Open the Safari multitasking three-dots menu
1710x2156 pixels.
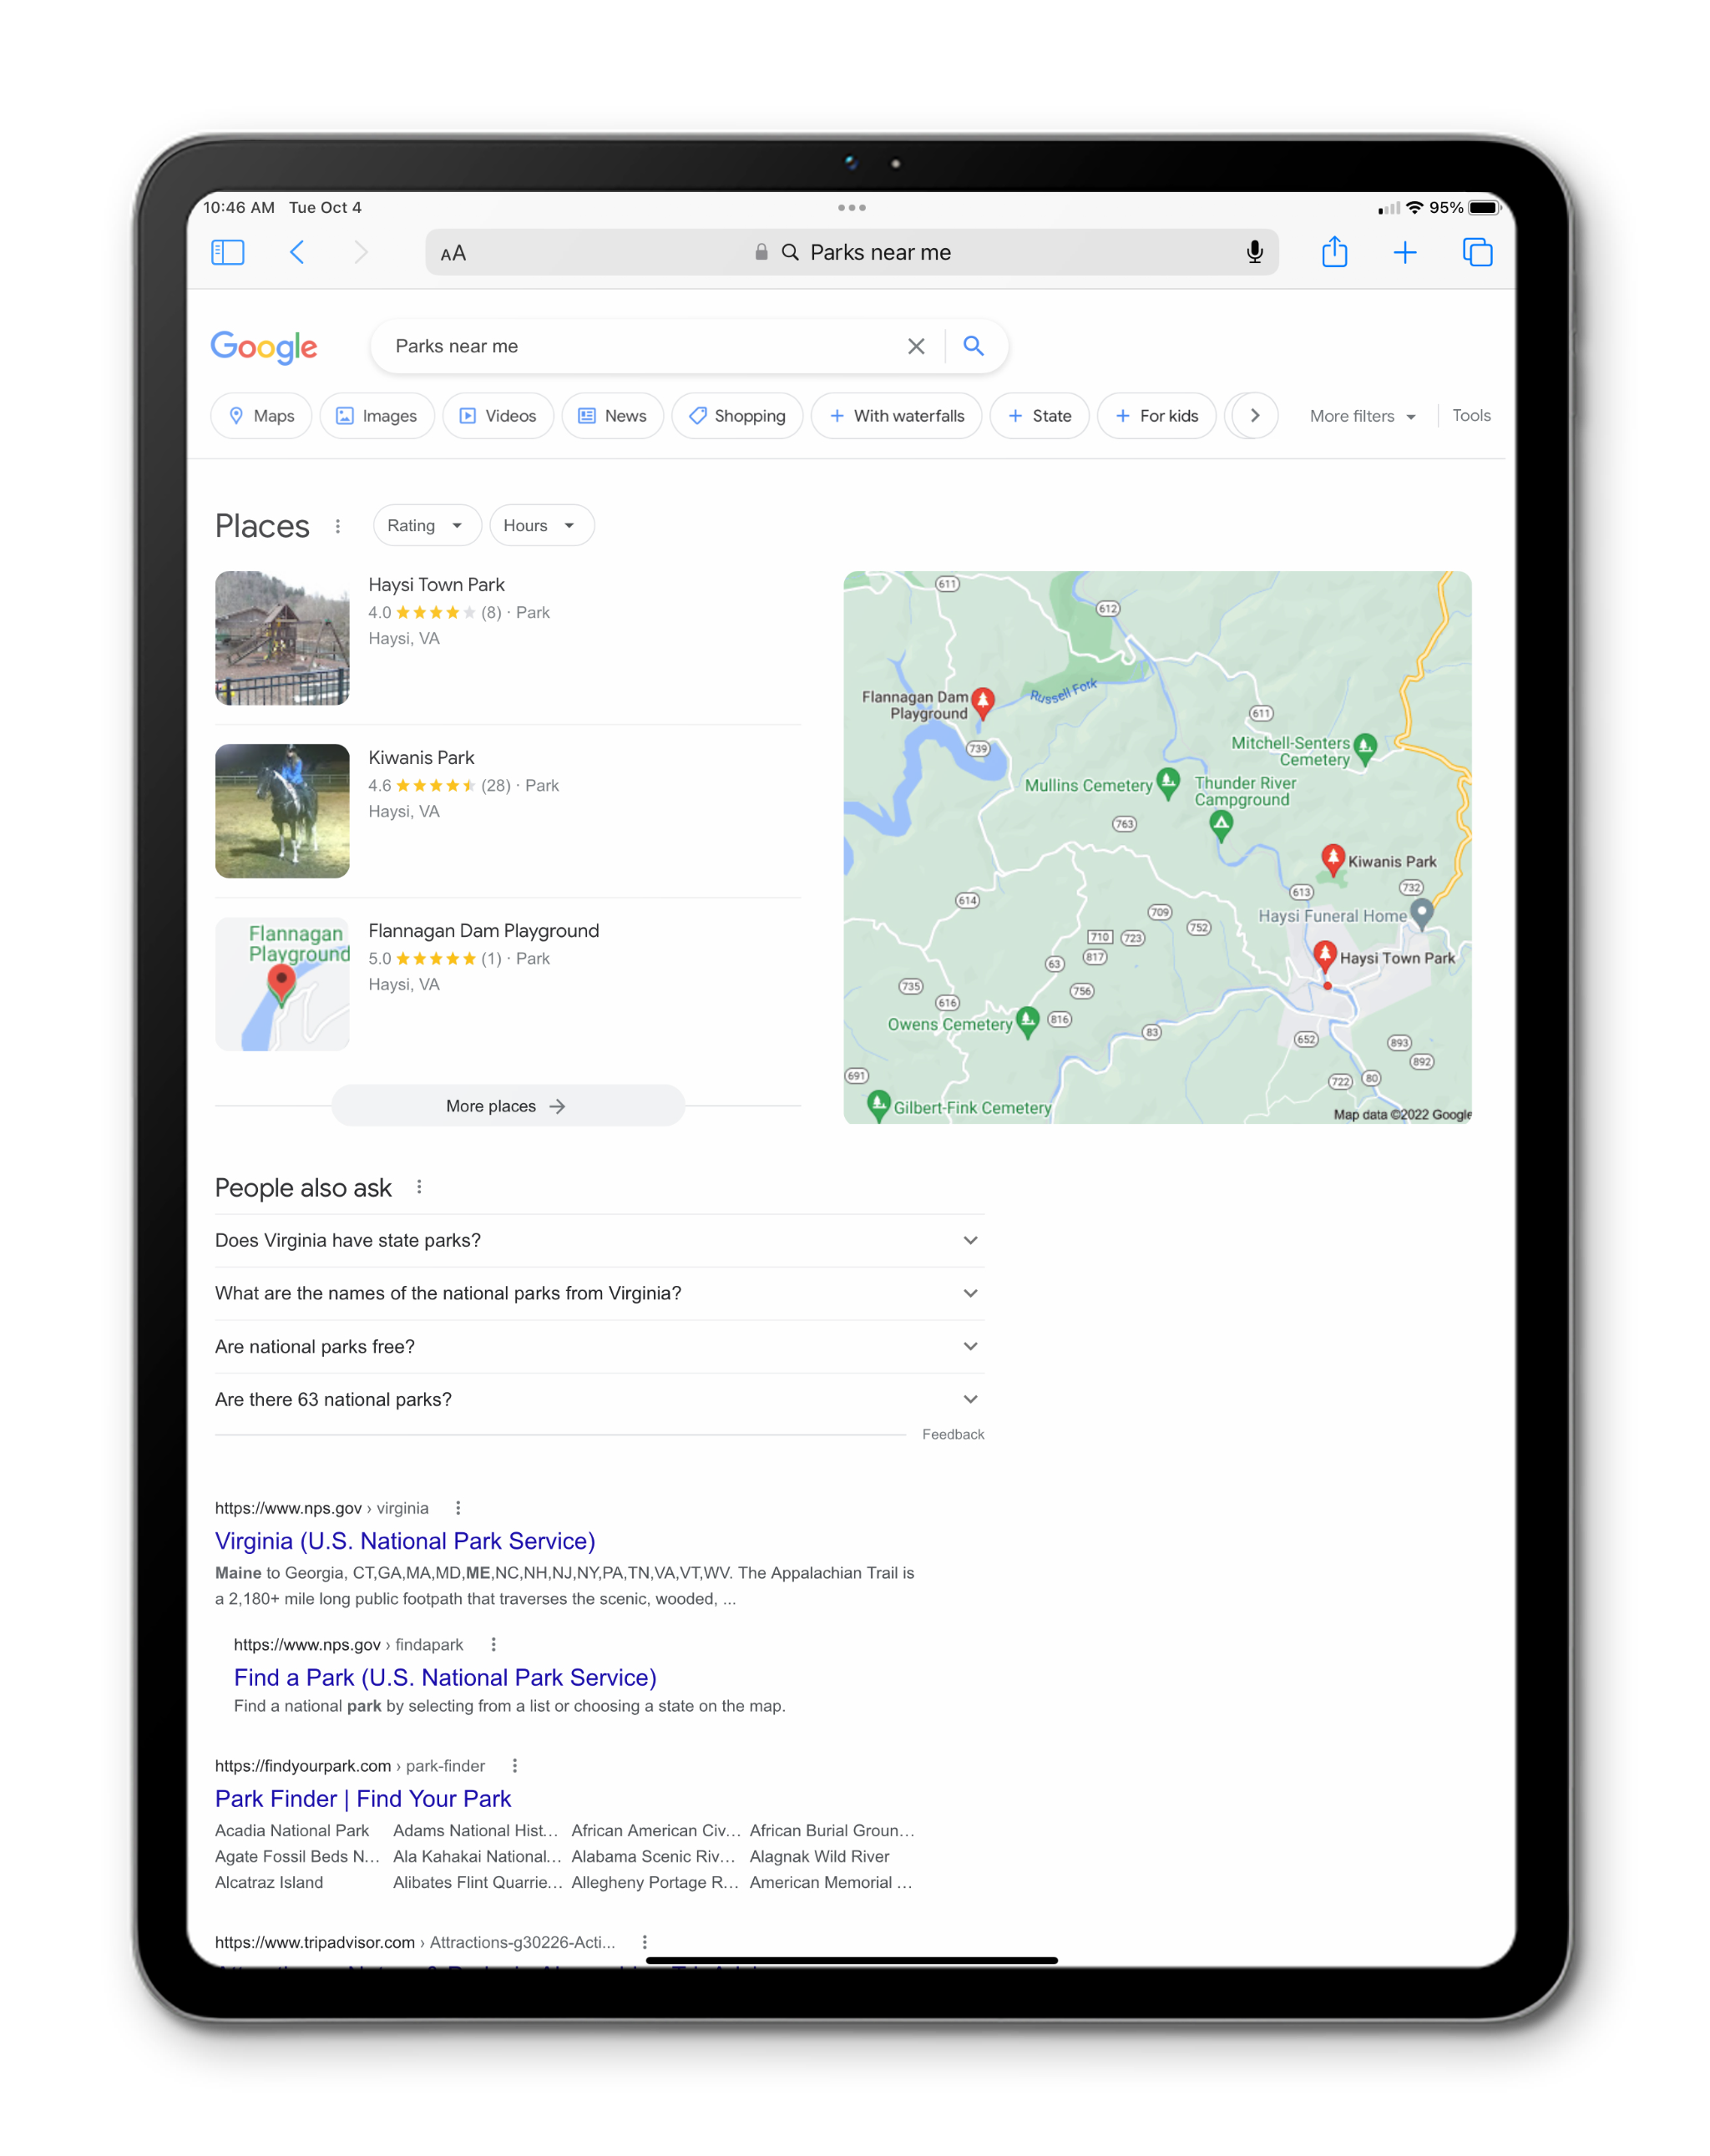[x=851, y=207]
